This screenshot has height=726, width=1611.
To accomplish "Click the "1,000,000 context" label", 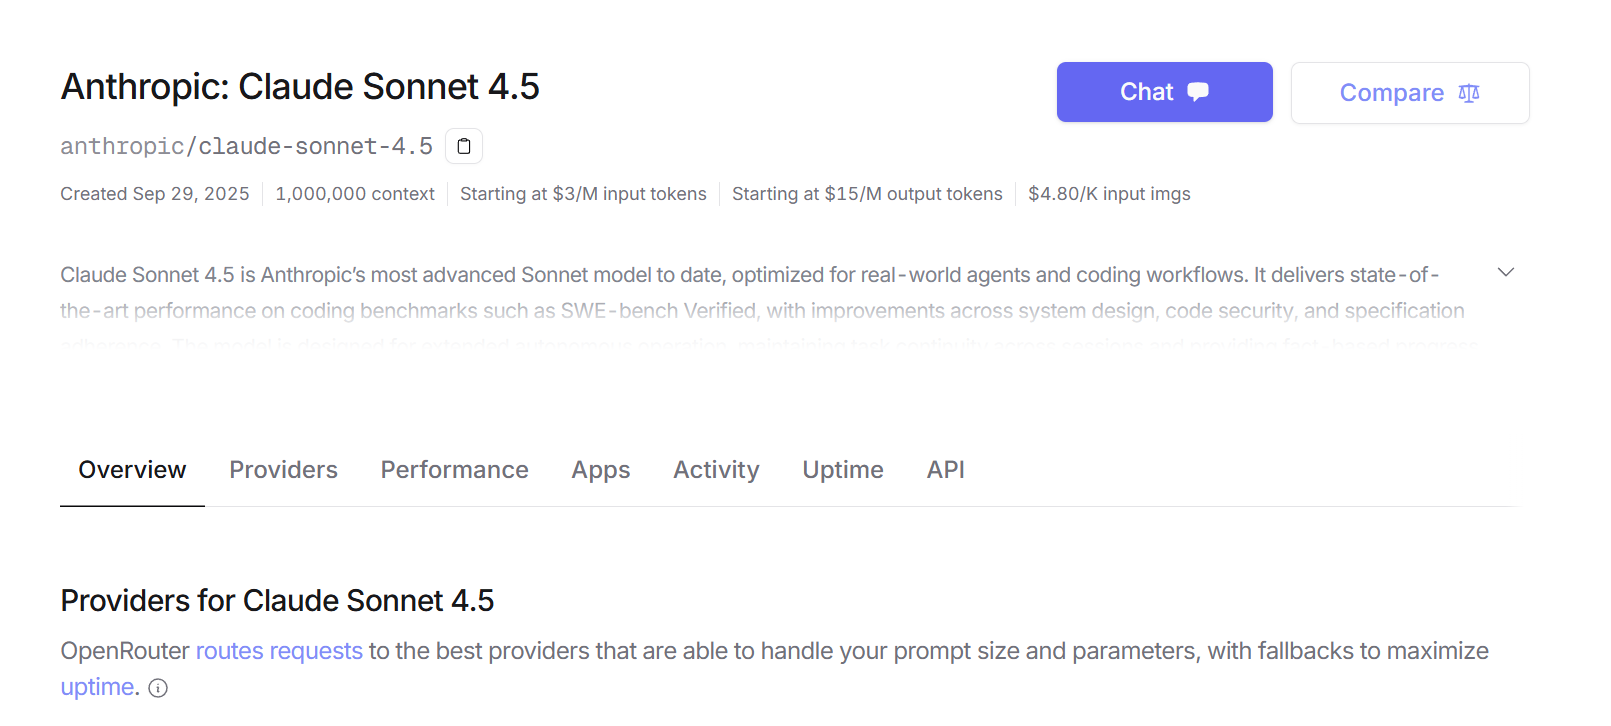I will [x=355, y=194].
